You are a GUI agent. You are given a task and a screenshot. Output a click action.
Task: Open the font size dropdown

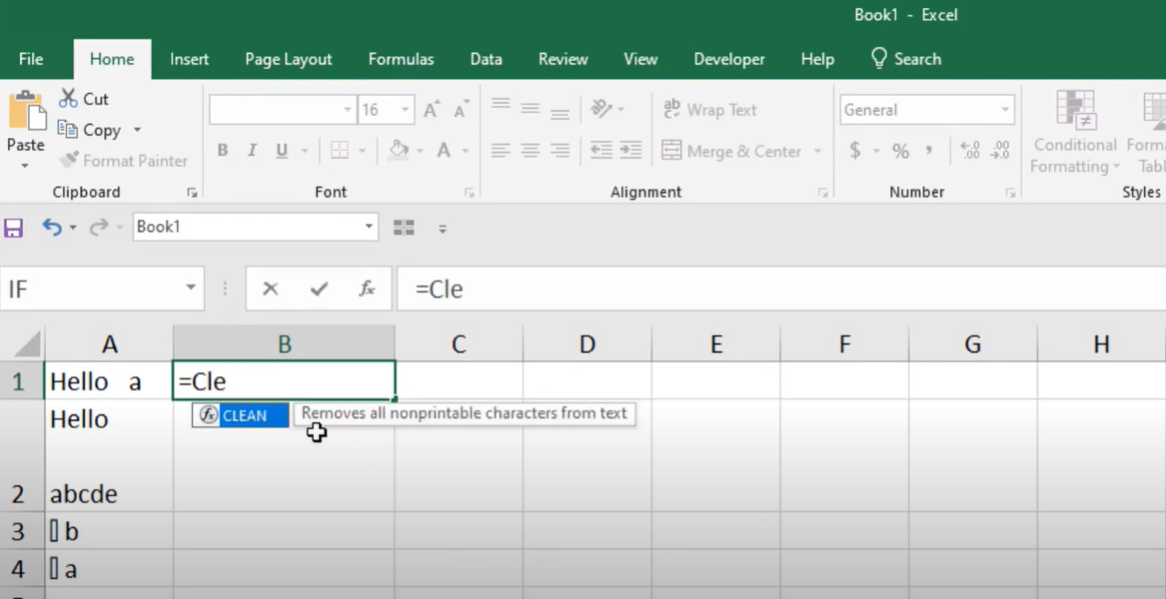(x=405, y=110)
